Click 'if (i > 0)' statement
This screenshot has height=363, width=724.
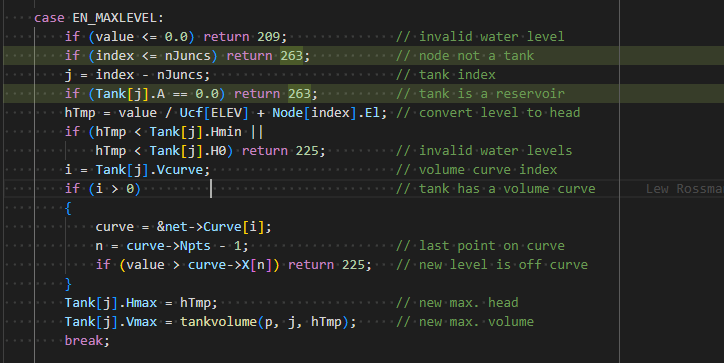click(x=103, y=188)
